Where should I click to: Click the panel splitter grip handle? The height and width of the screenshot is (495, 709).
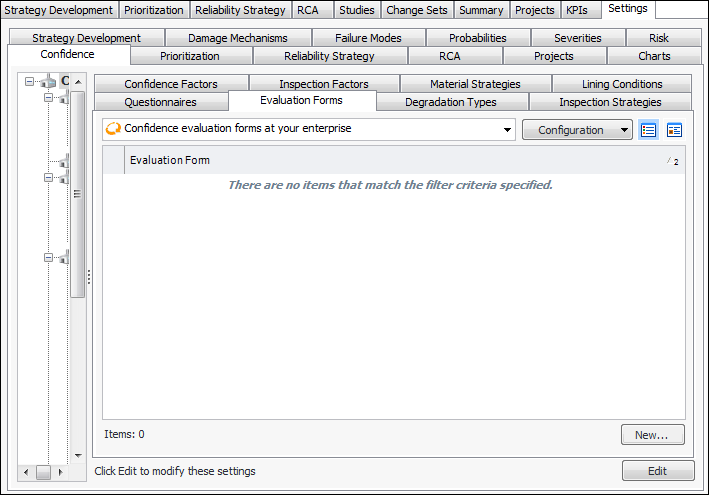click(x=89, y=277)
